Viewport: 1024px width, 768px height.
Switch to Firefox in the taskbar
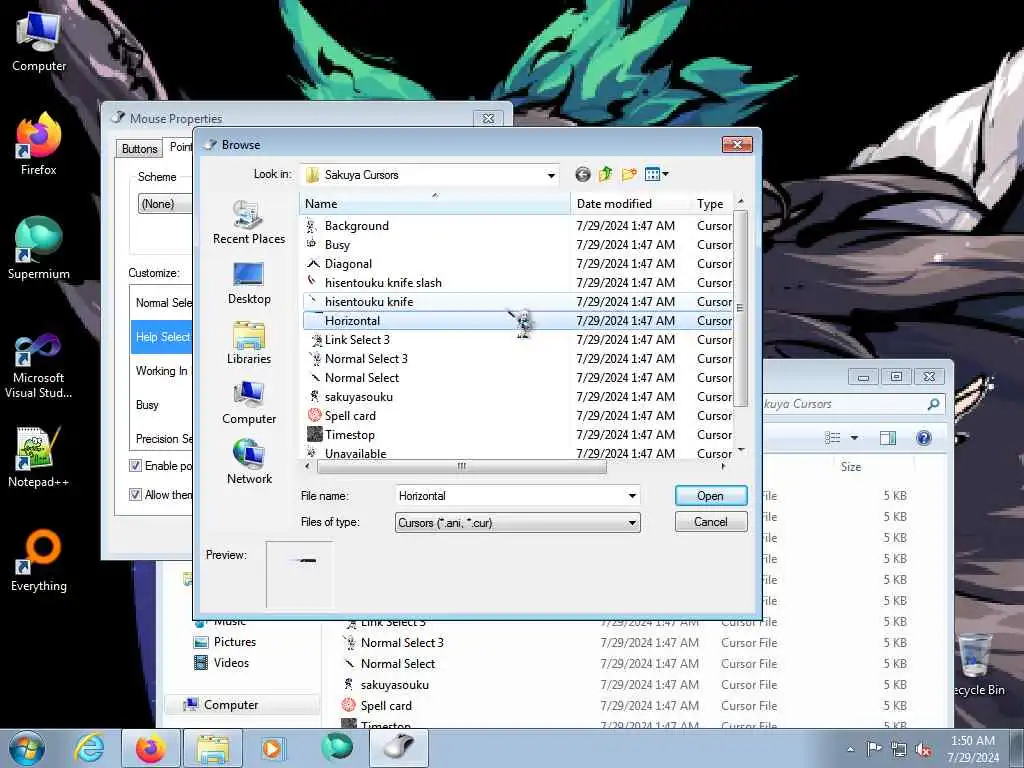coord(151,748)
